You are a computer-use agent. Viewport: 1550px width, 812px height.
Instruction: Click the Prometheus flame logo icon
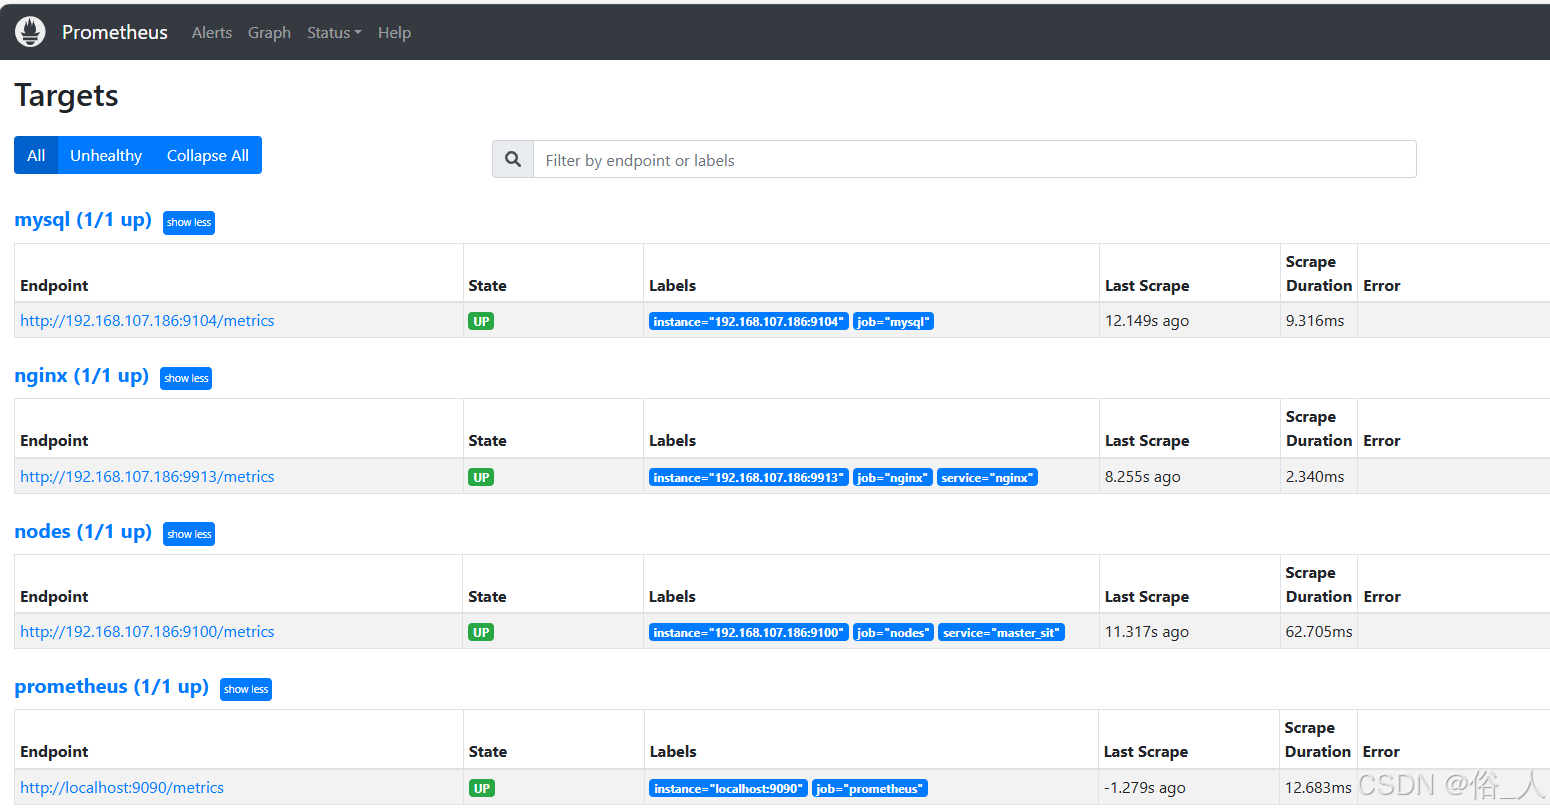pos(30,32)
